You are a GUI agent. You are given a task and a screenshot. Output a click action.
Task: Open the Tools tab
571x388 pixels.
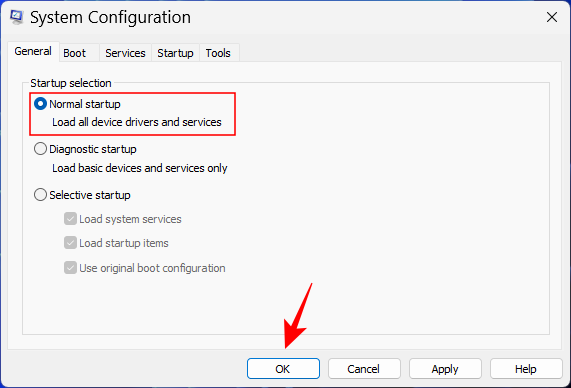click(218, 53)
